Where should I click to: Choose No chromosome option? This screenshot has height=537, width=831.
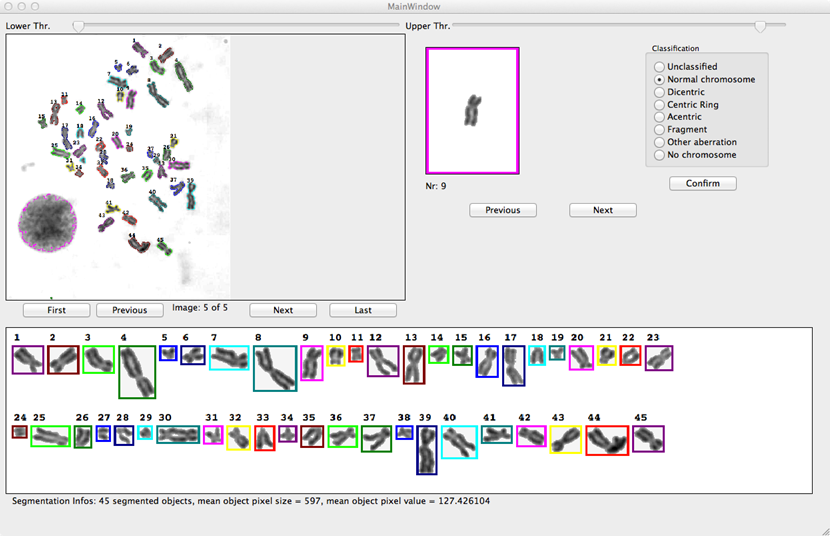click(660, 155)
